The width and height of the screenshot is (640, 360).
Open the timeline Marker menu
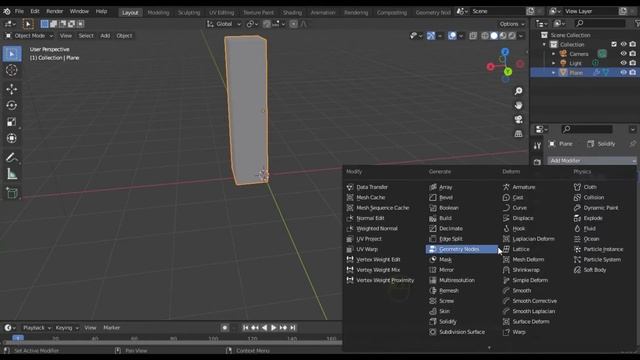pos(111,327)
